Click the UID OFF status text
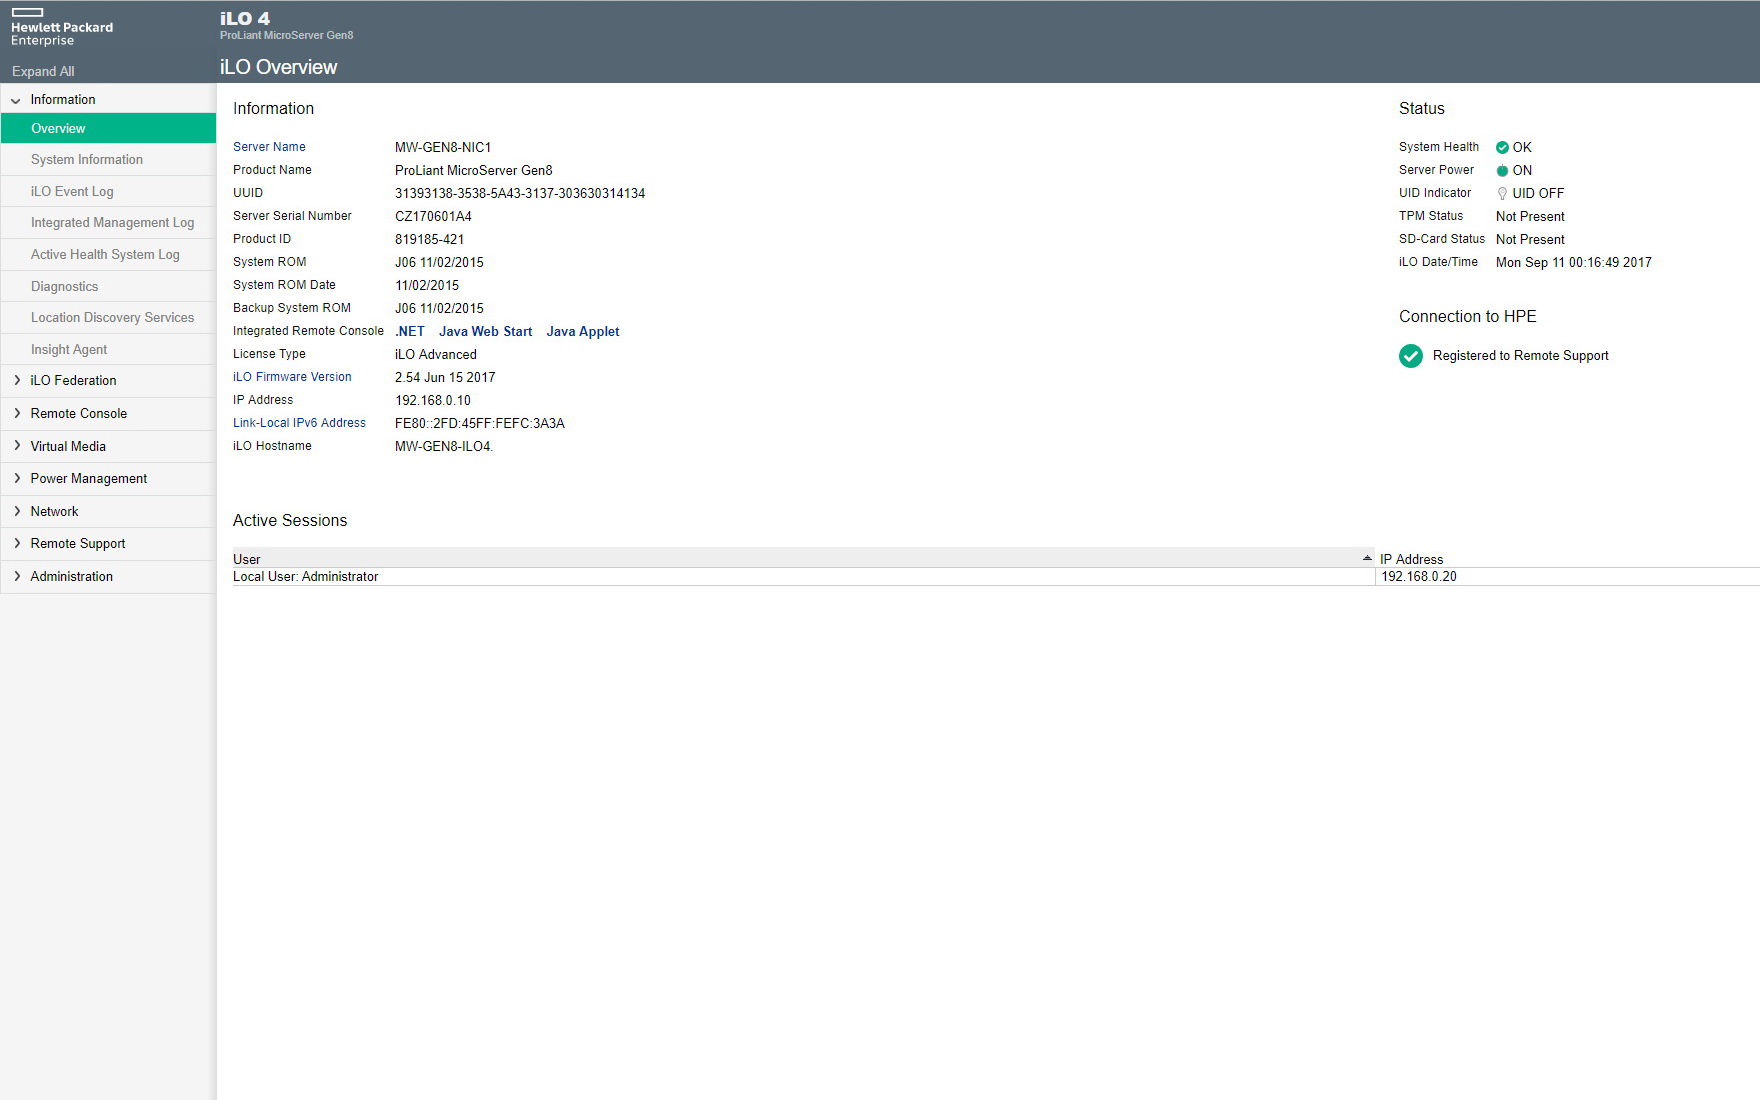 [x=1538, y=194]
